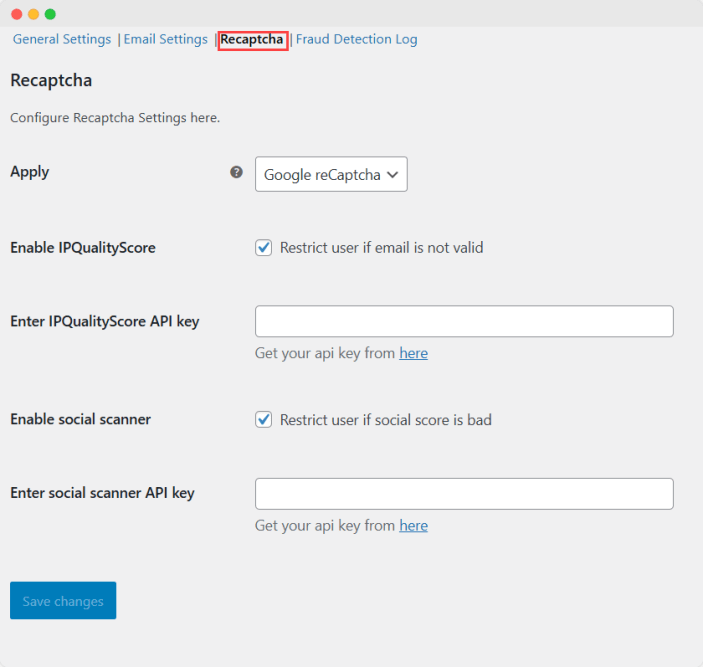Click the 'Enter IPQualityScore API key' label

tap(104, 321)
